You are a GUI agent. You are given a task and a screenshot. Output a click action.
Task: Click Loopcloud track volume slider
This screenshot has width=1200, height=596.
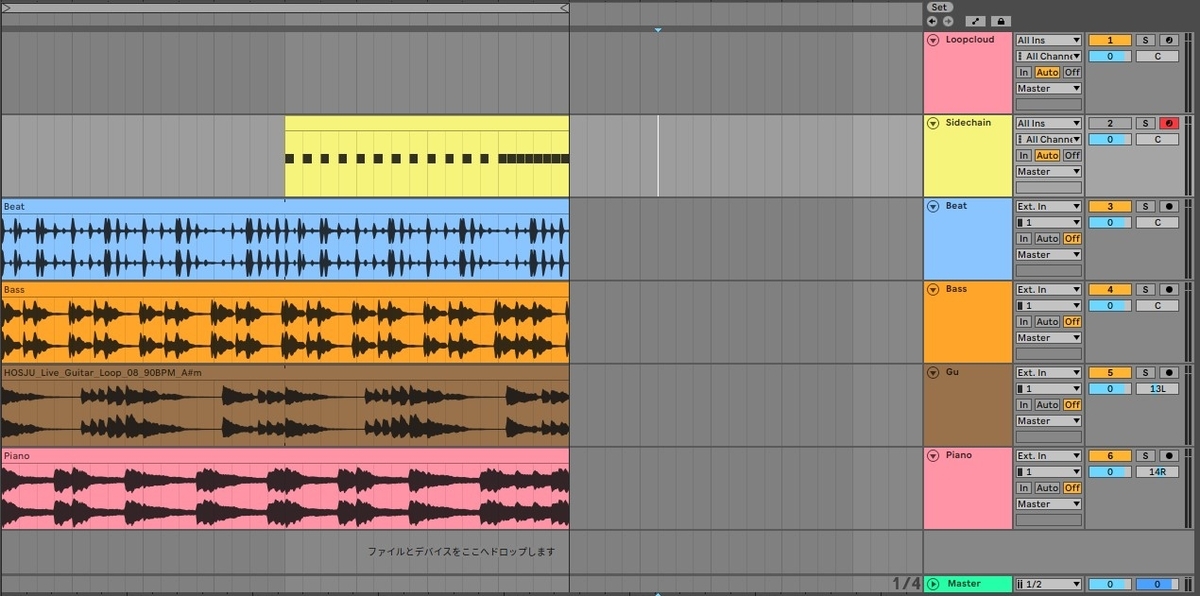point(1110,56)
